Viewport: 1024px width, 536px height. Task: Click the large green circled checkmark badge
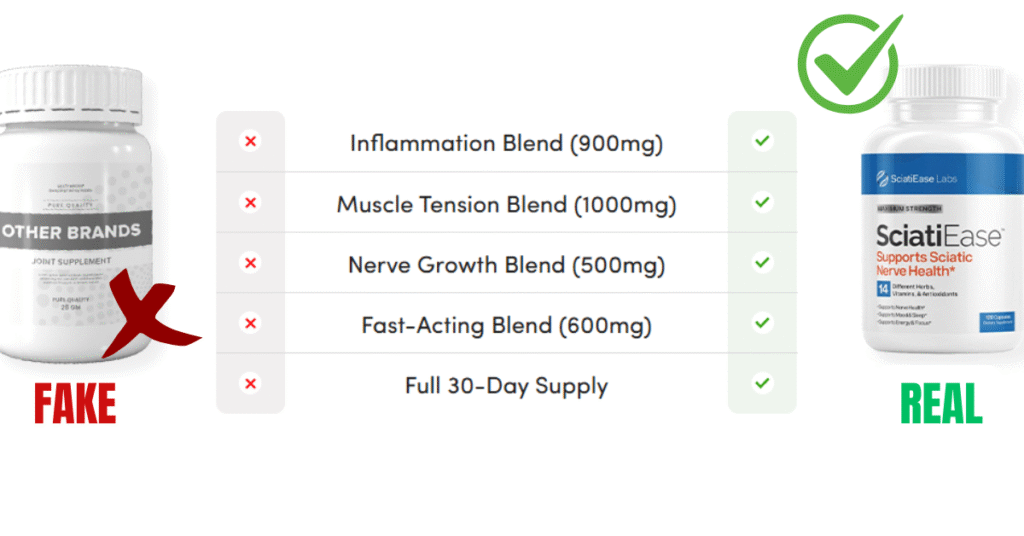[x=849, y=63]
